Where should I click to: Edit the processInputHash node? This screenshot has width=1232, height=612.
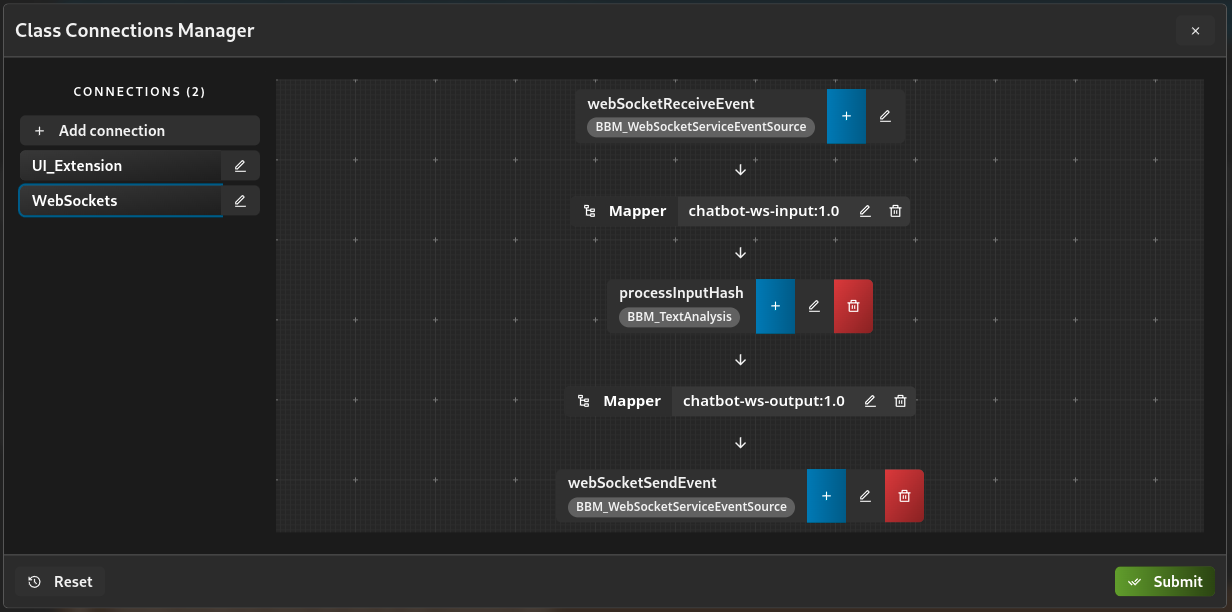[x=814, y=306]
